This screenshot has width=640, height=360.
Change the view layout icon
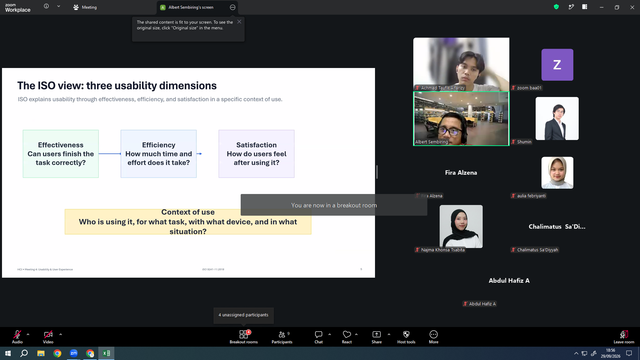coord(585,7)
